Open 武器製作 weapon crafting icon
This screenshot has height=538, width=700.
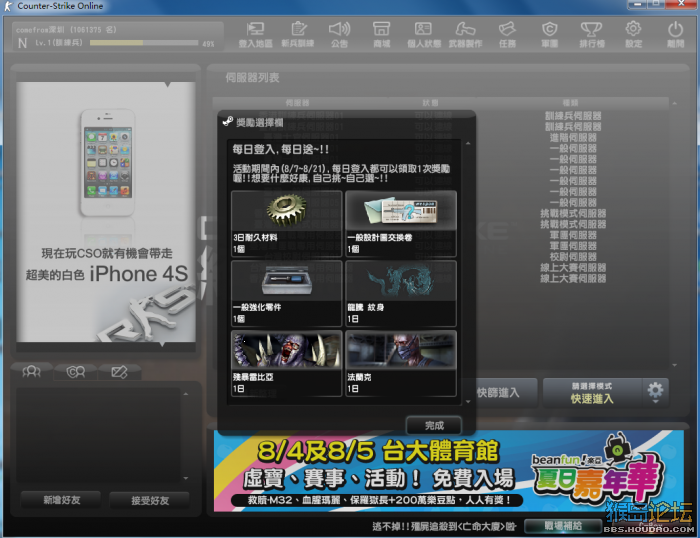pos(466,34)
